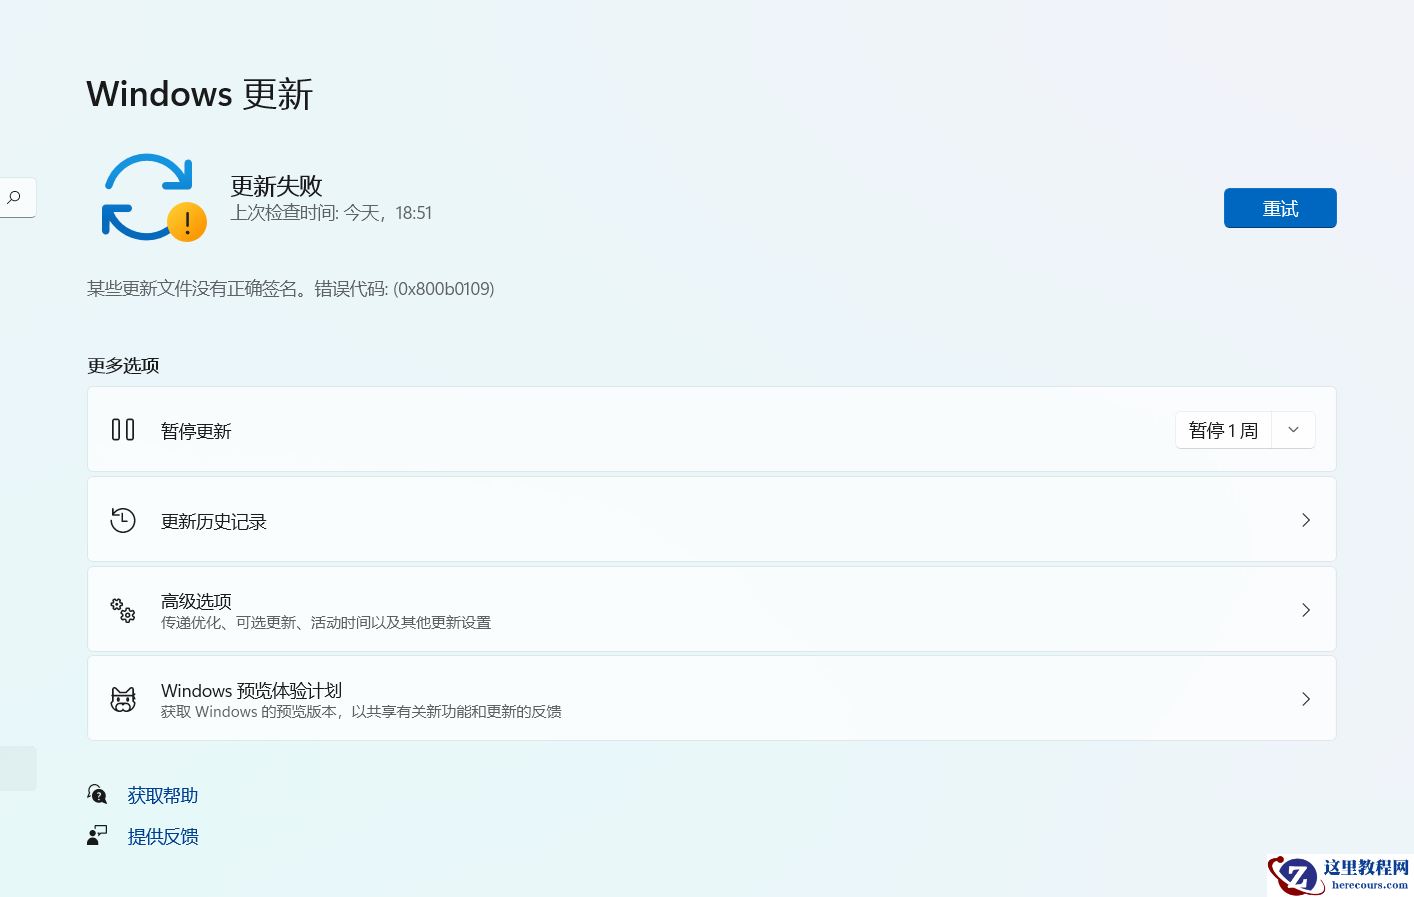The width and height of the screenshot is (1414, 897).
Task: Open the 提供反馈 link
Action: coord(163,836)
